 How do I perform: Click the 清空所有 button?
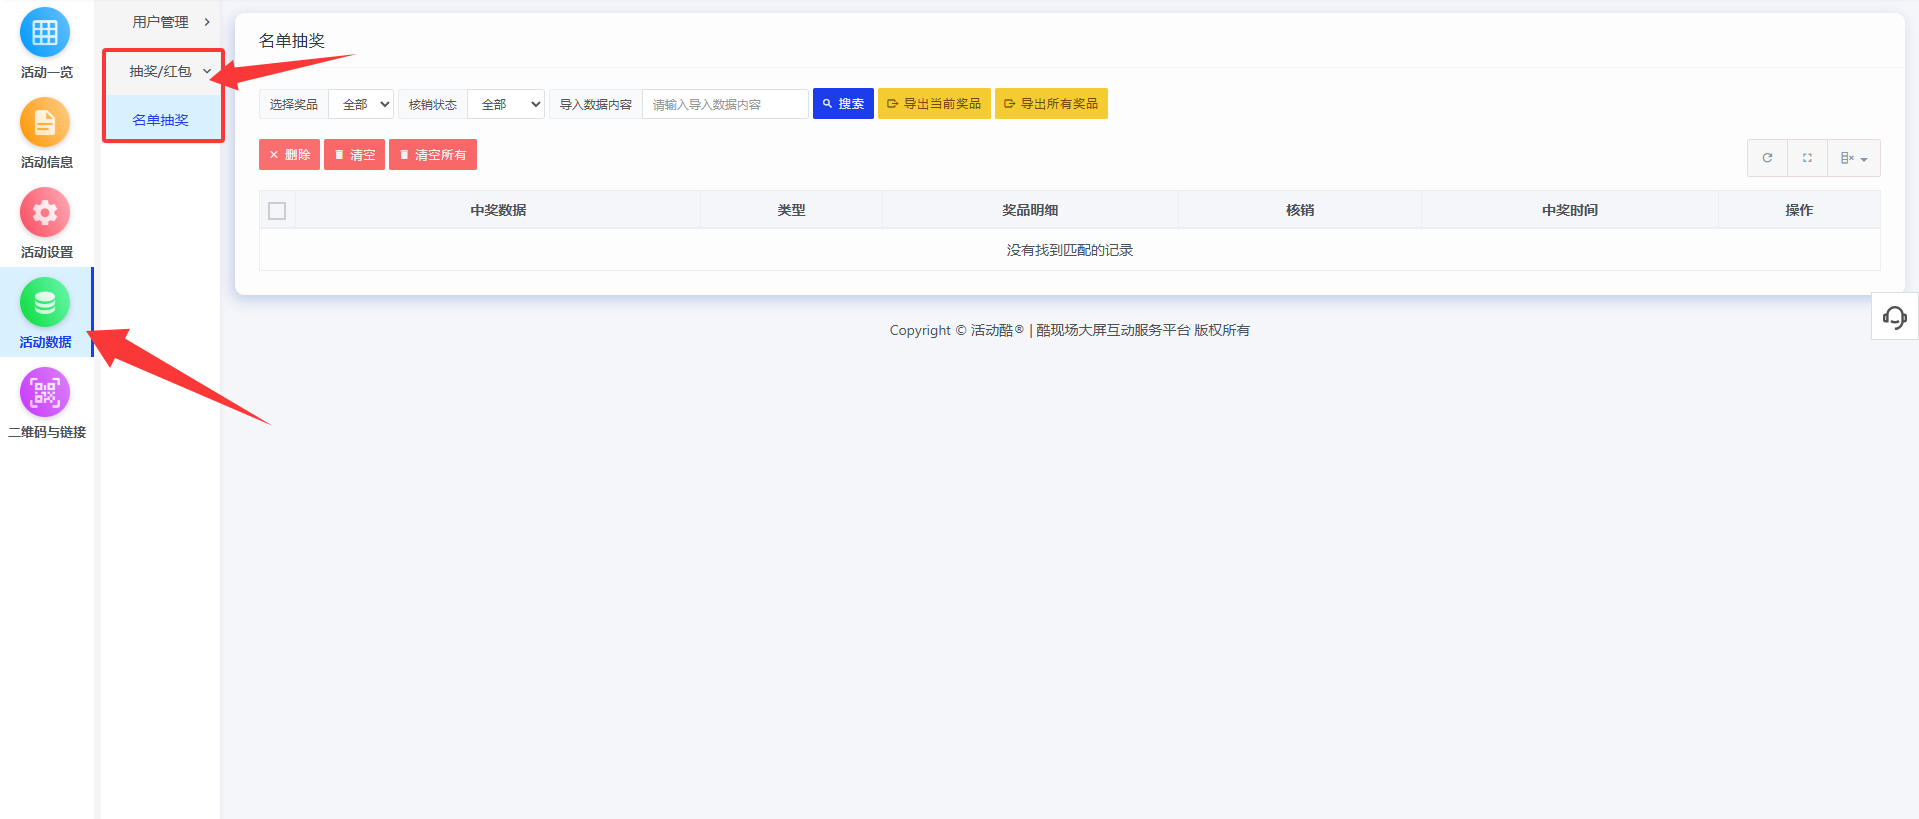pos(433,155)
